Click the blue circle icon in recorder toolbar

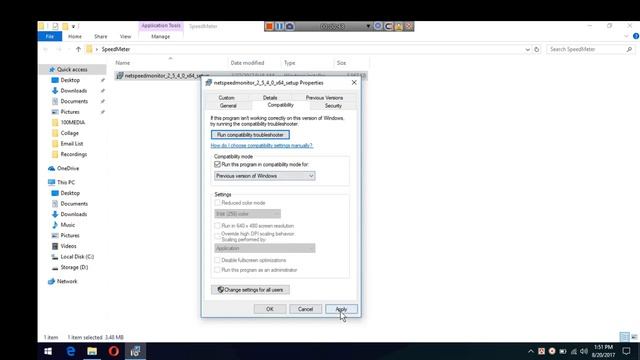[x=378, y=26]
